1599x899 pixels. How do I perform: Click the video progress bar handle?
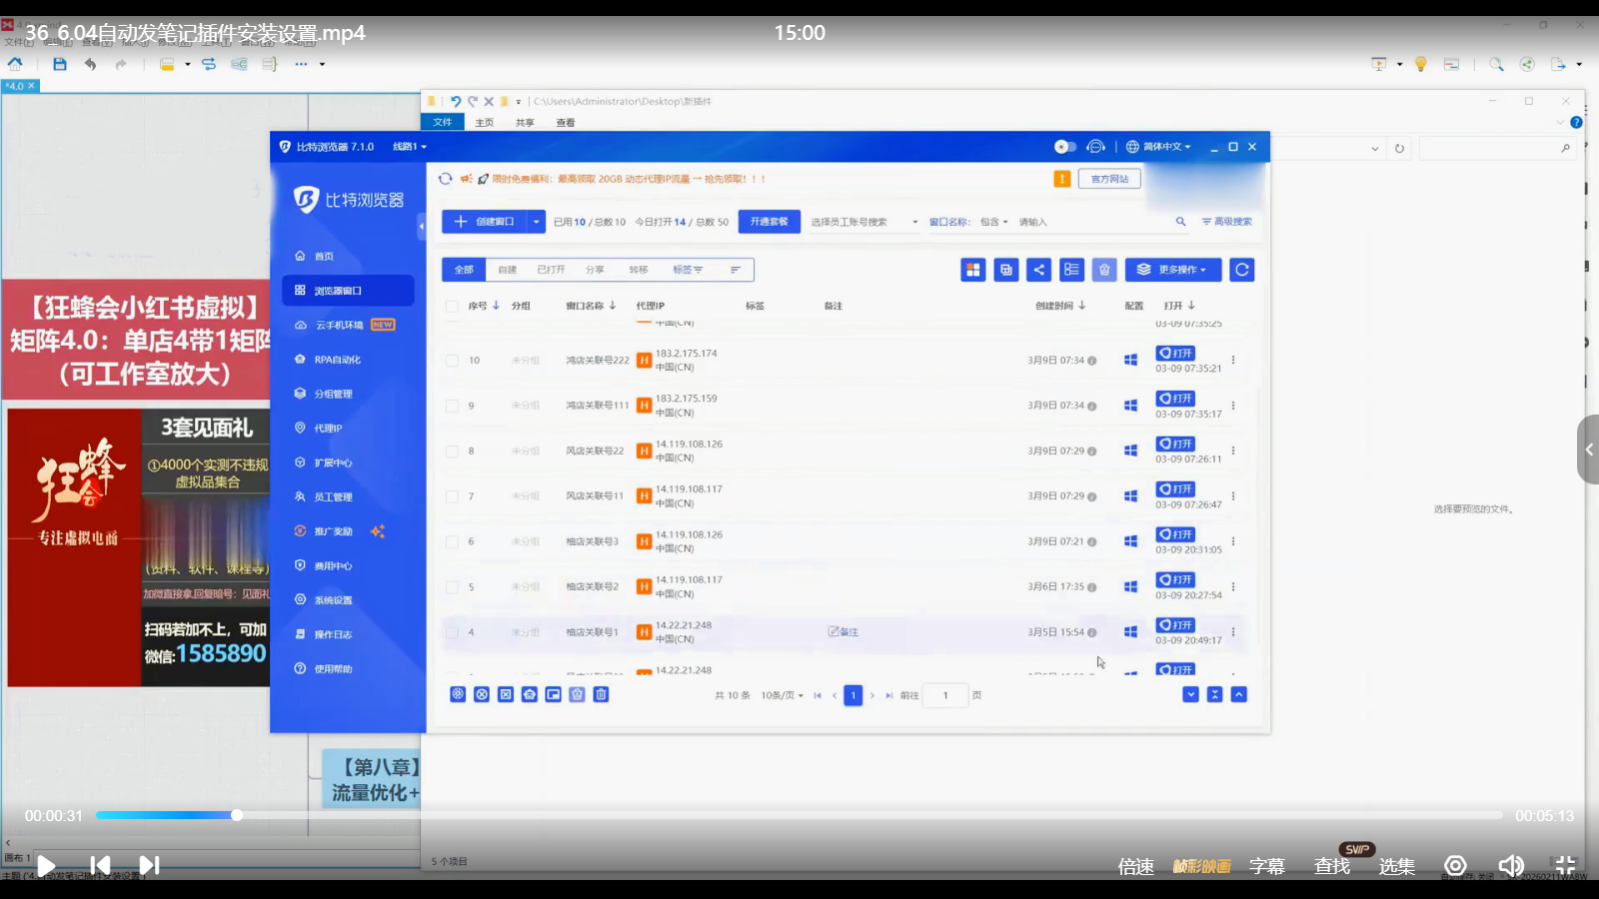click(237, 815)
